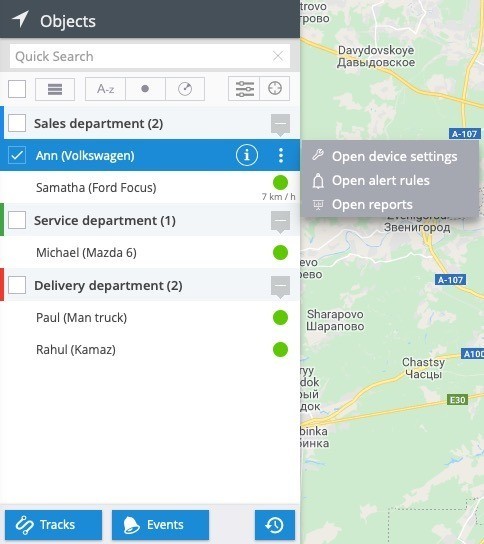
Task: Click the crosshair locate-on-map icon
Action: click(275, 89)
